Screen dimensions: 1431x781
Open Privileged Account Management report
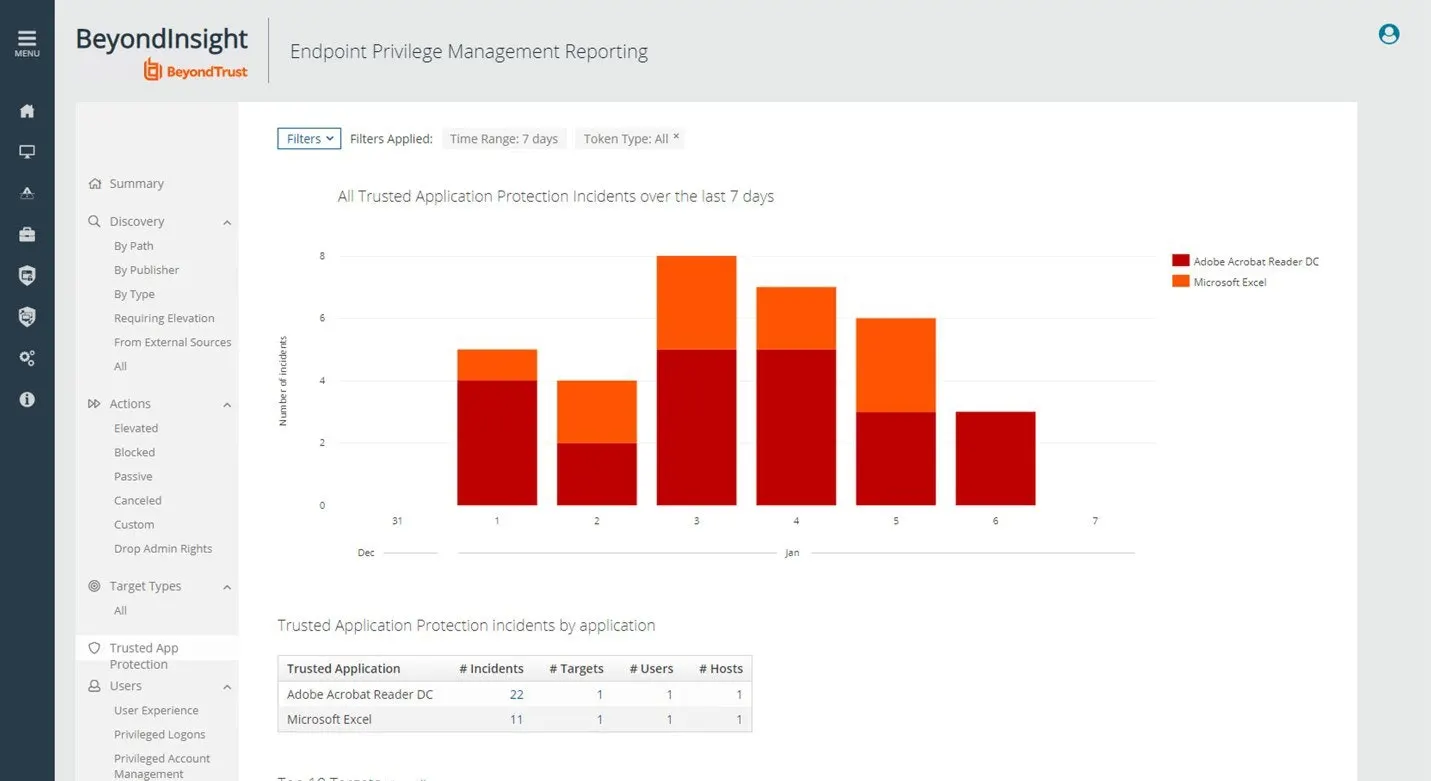click(x=162, y=766)
